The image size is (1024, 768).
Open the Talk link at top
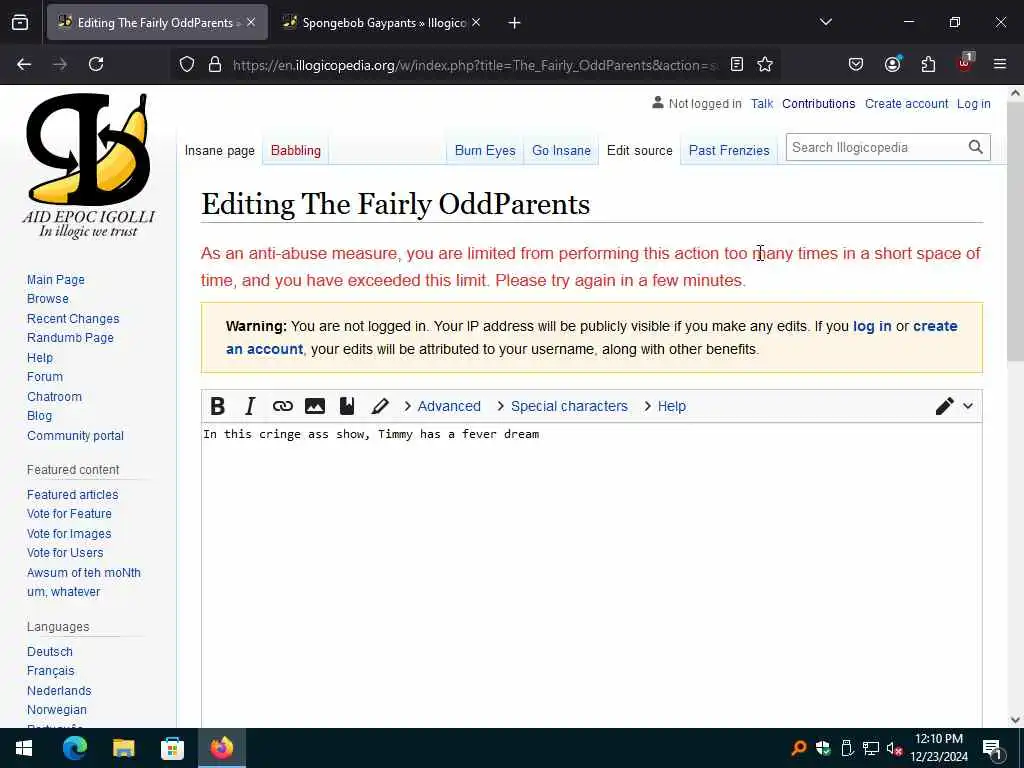(761, 104)
